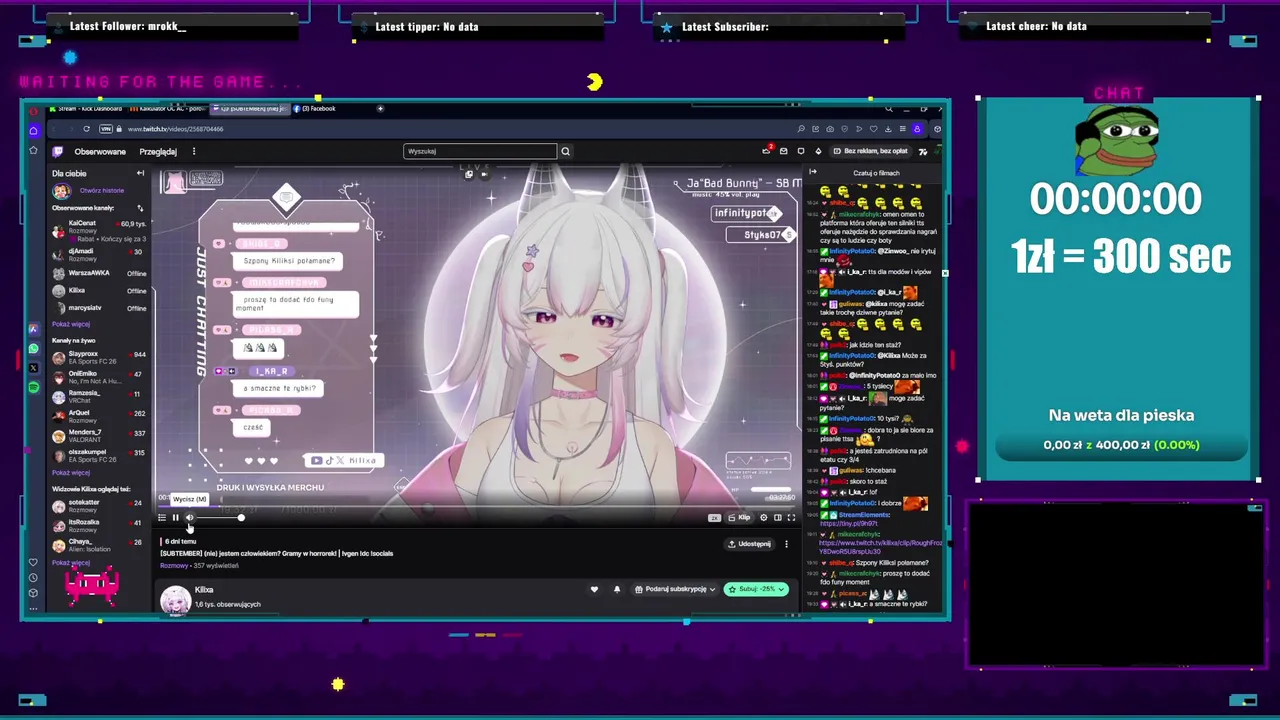Open Spotify in Opera sidebar
The image size is (1280, 720).
33,387
